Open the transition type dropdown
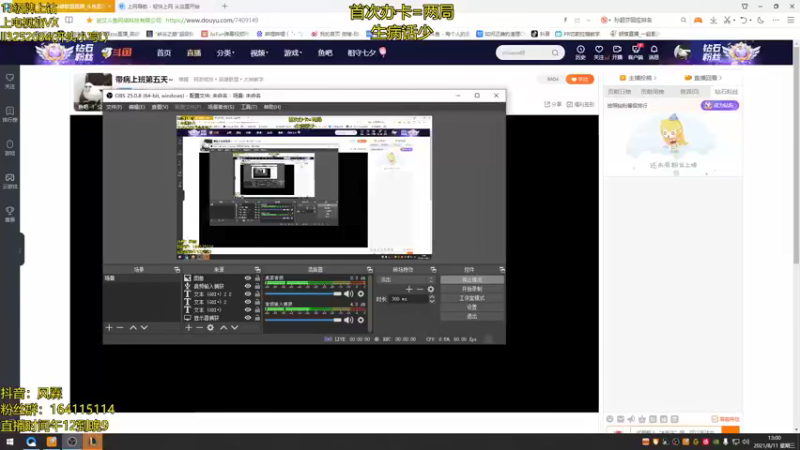Image resolution: width=800 pixels, height=450 pixels. pos(406,280)
